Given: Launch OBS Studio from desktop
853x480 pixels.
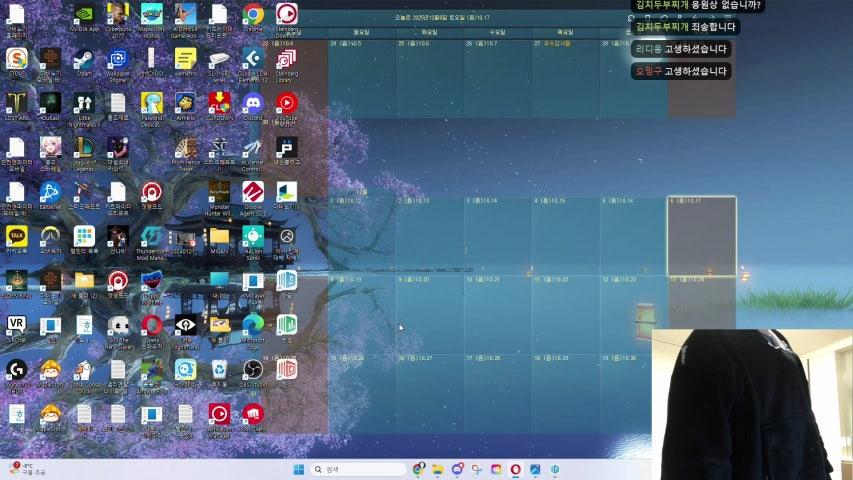Looking at the screenshot, I should coord(252,370).
